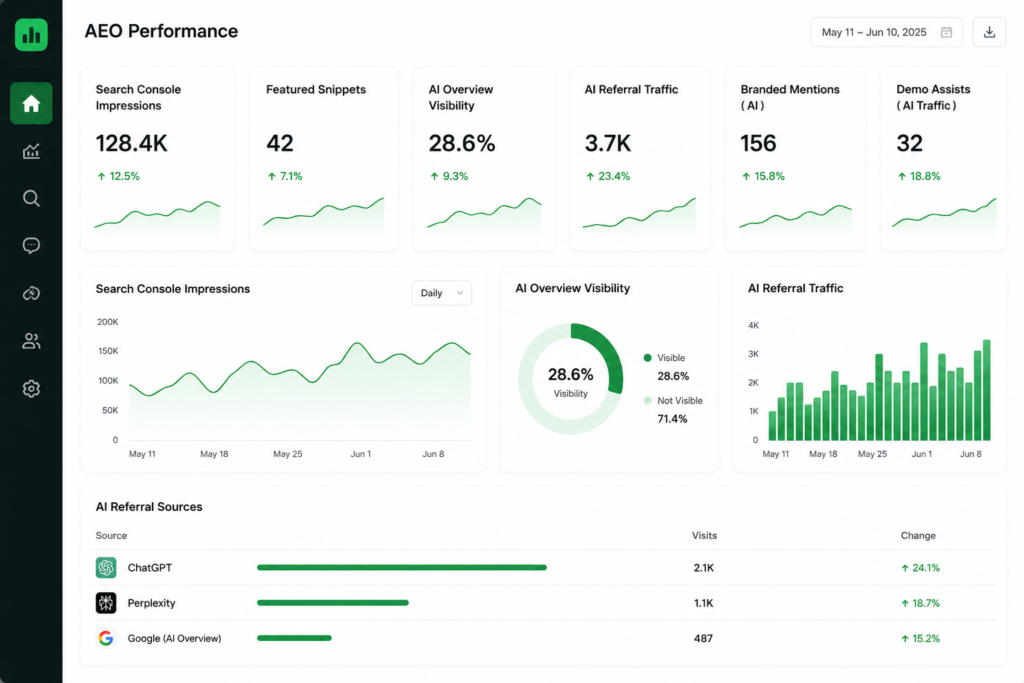Click the 9.3% increase on AI Overview card
Viewport: 1024px width, 683px height.
449,176
